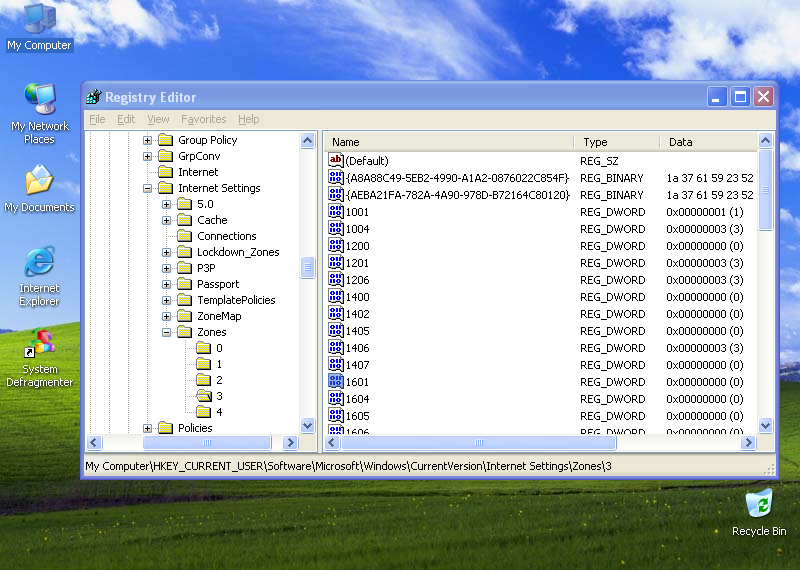This screenshot has height=570, width=800.
Task: Sort values by the Name column header
Action: click(x=449, y=142)
